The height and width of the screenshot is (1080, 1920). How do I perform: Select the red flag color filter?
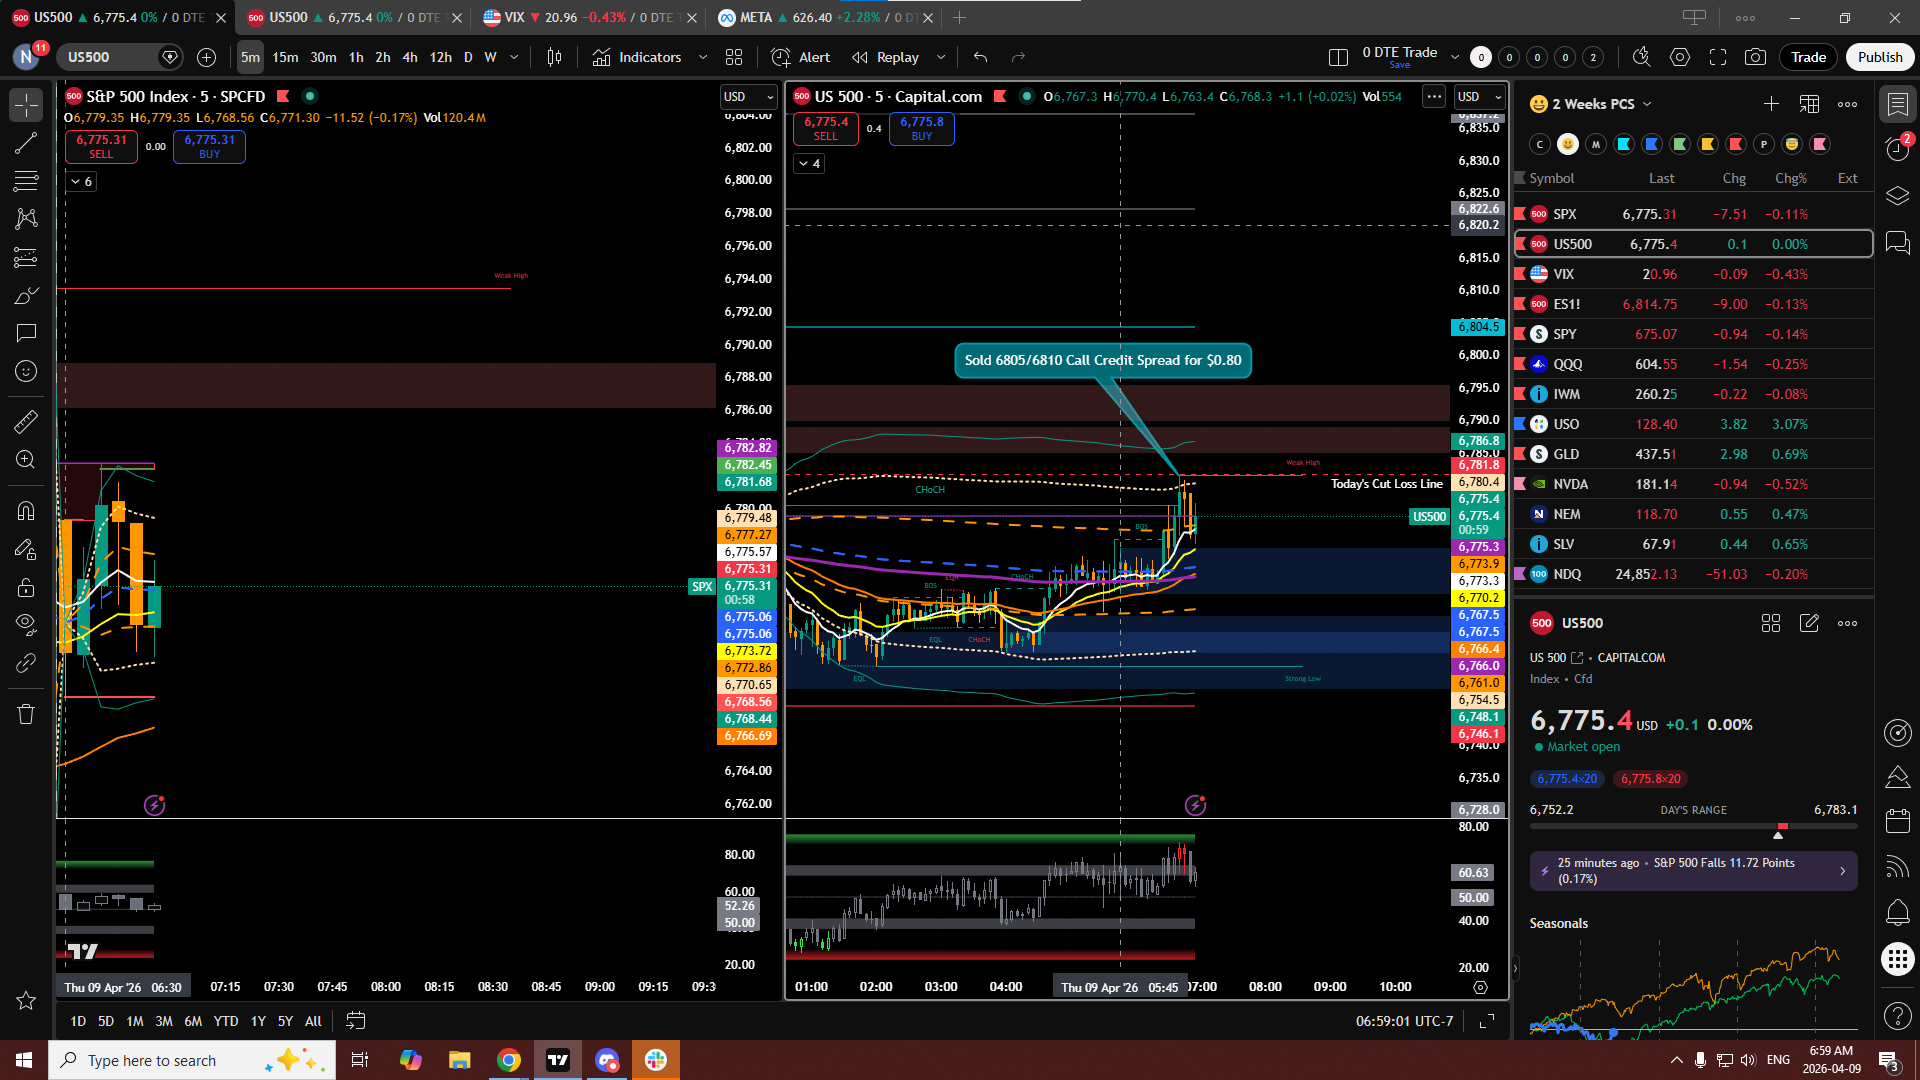pyautogui.click(x=1736, y=144)
